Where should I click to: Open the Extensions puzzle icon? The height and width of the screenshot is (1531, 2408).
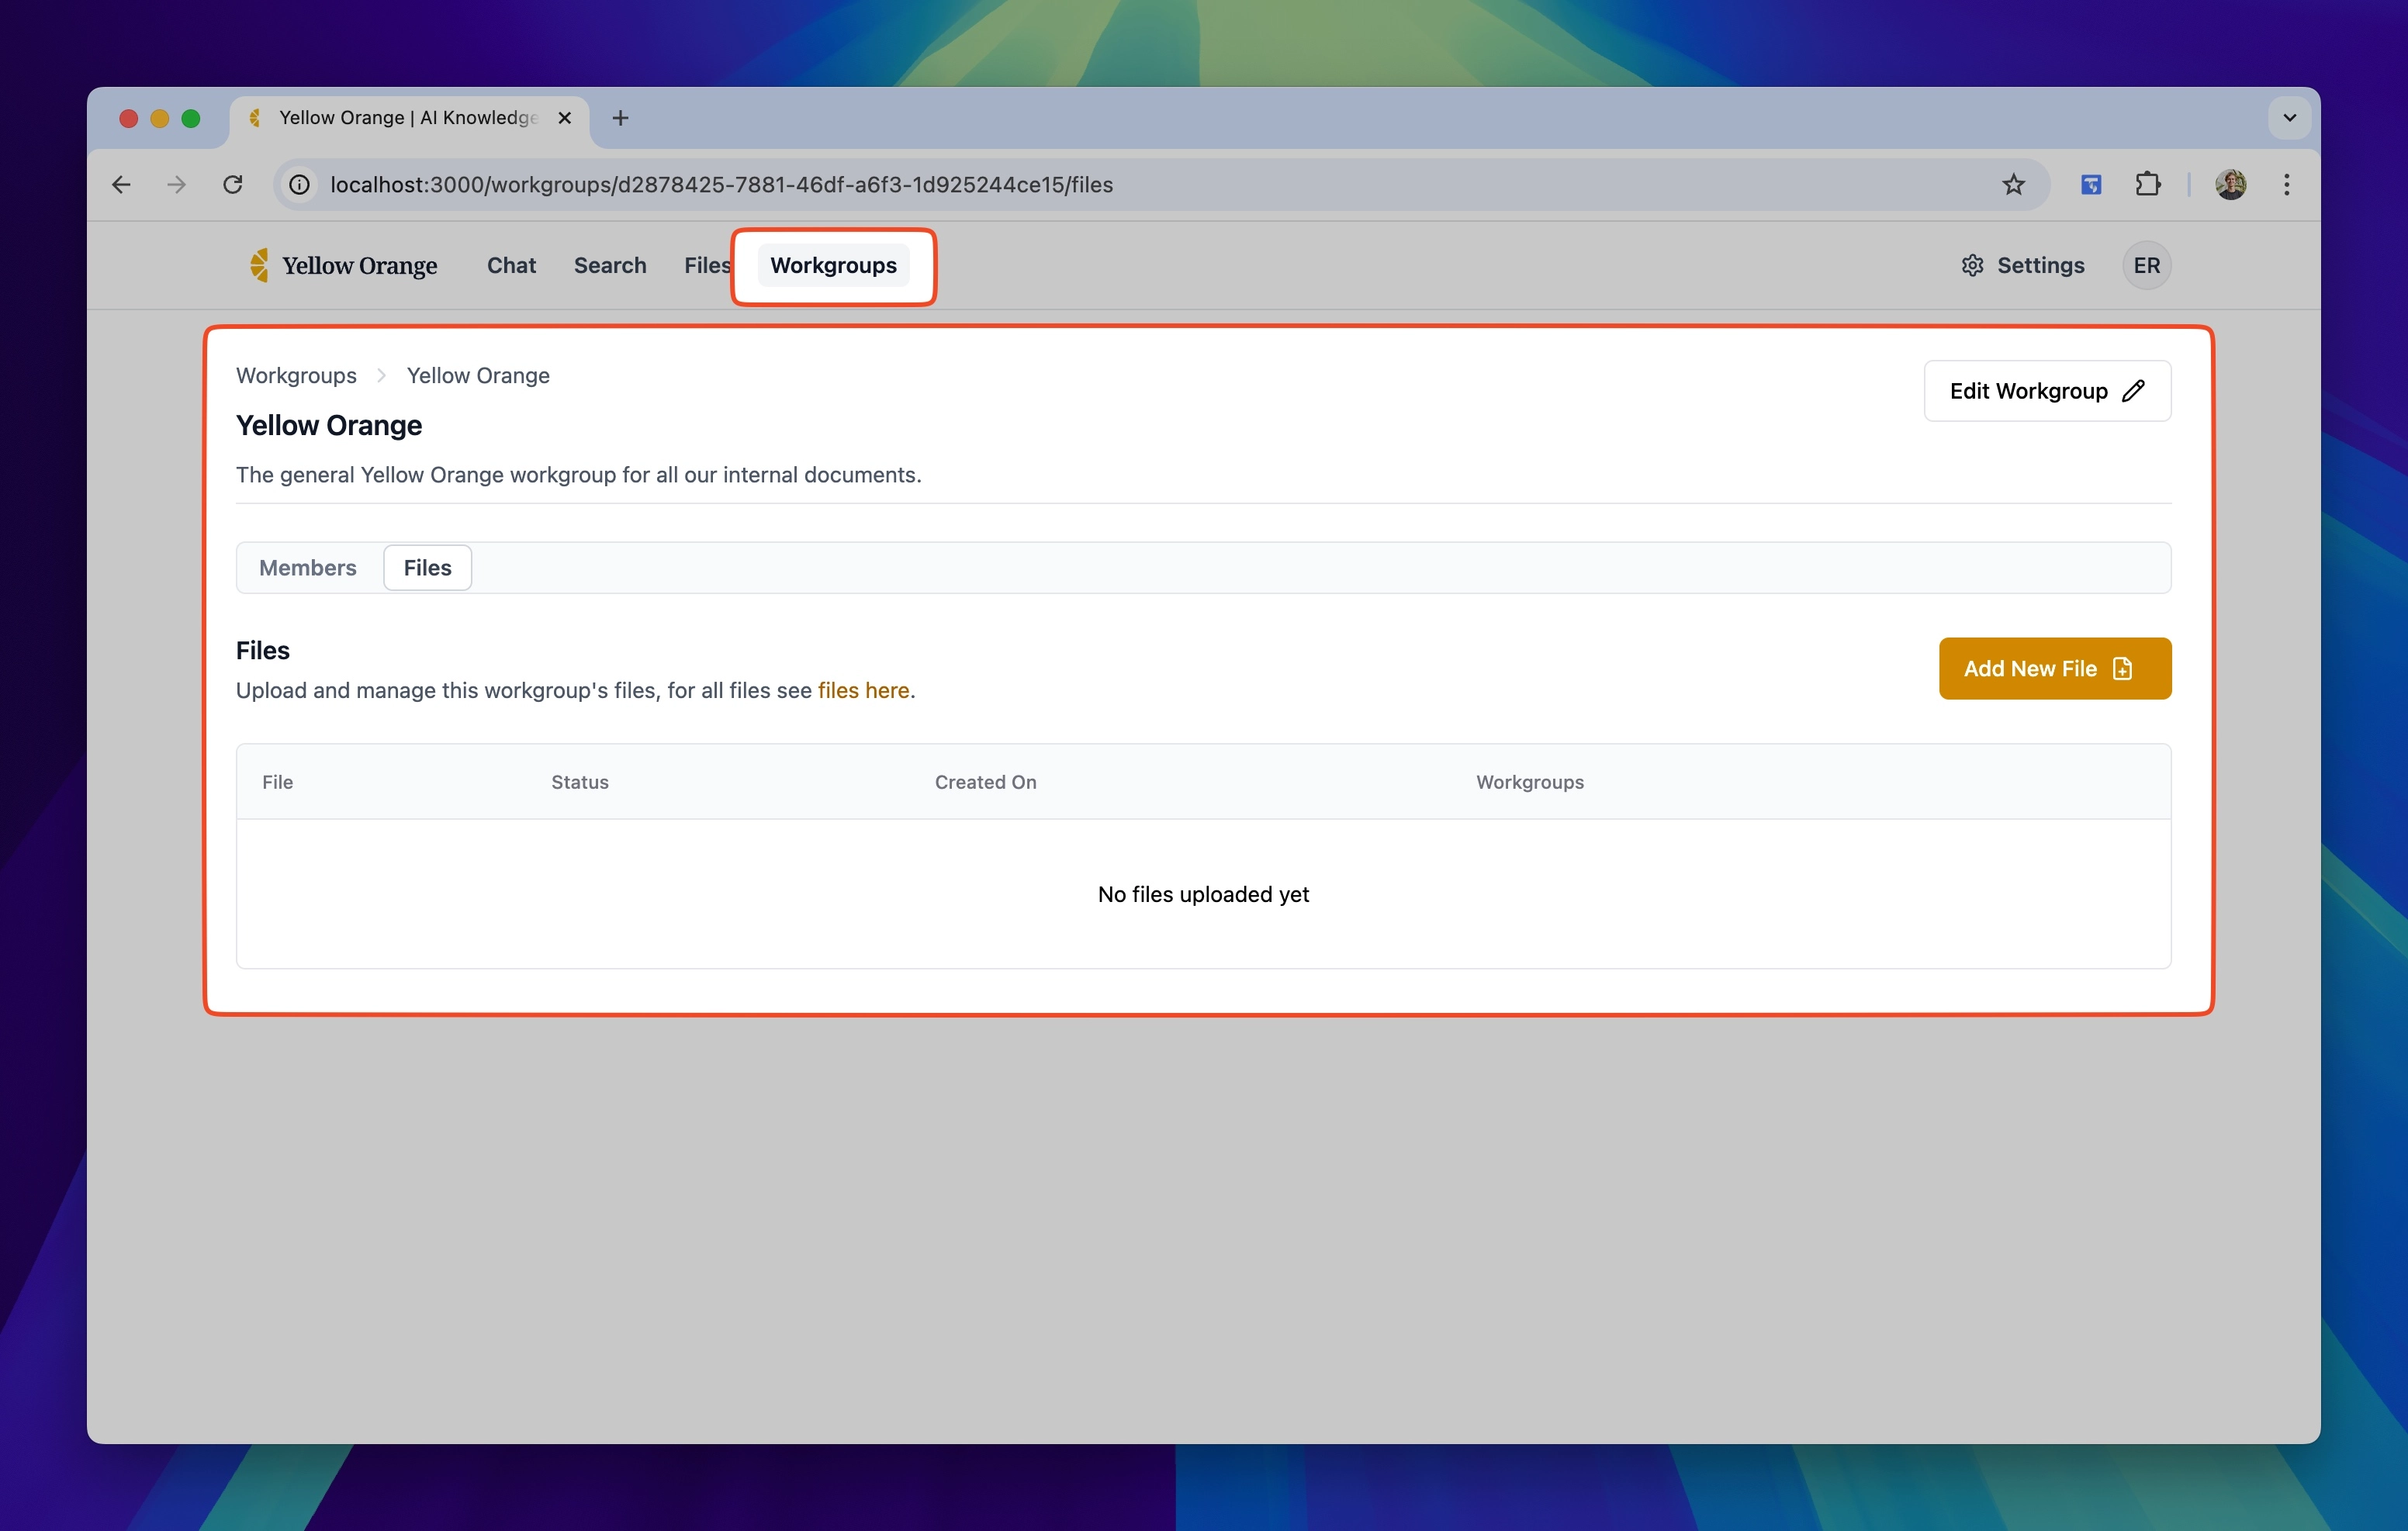[2147, 184]
